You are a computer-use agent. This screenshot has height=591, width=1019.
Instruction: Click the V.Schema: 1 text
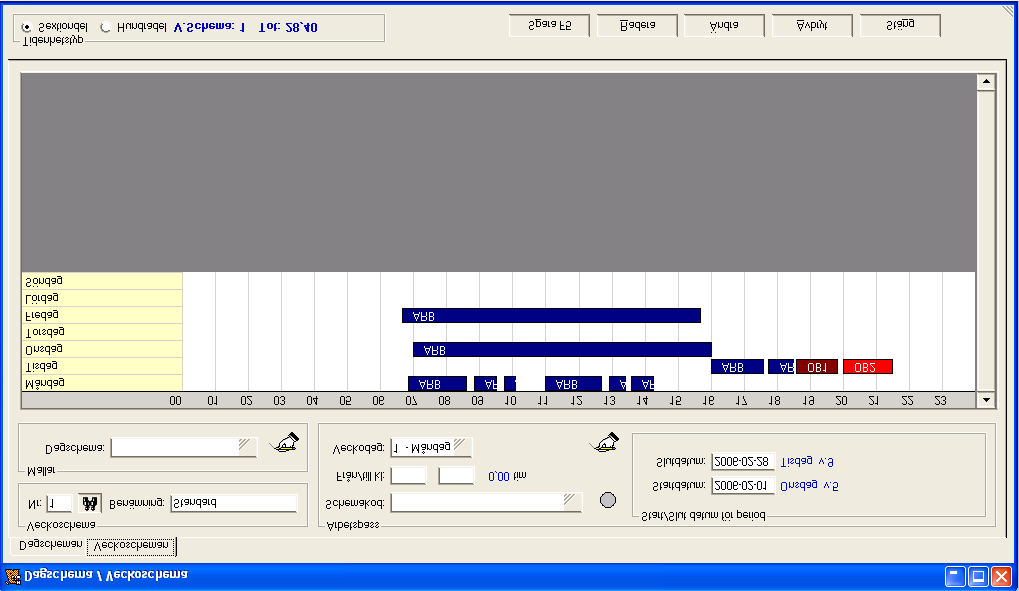(209, 27)
